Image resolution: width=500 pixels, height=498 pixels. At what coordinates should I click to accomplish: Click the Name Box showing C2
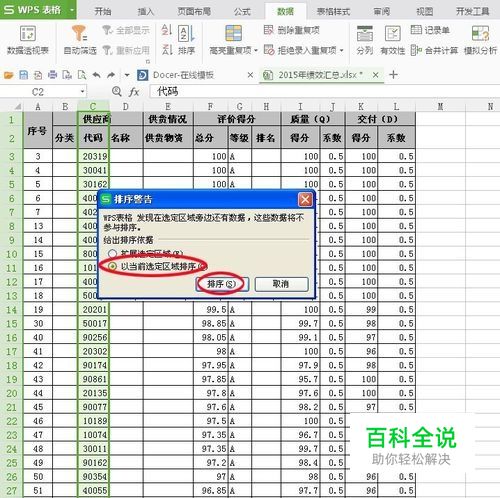[x=38, y=92]
